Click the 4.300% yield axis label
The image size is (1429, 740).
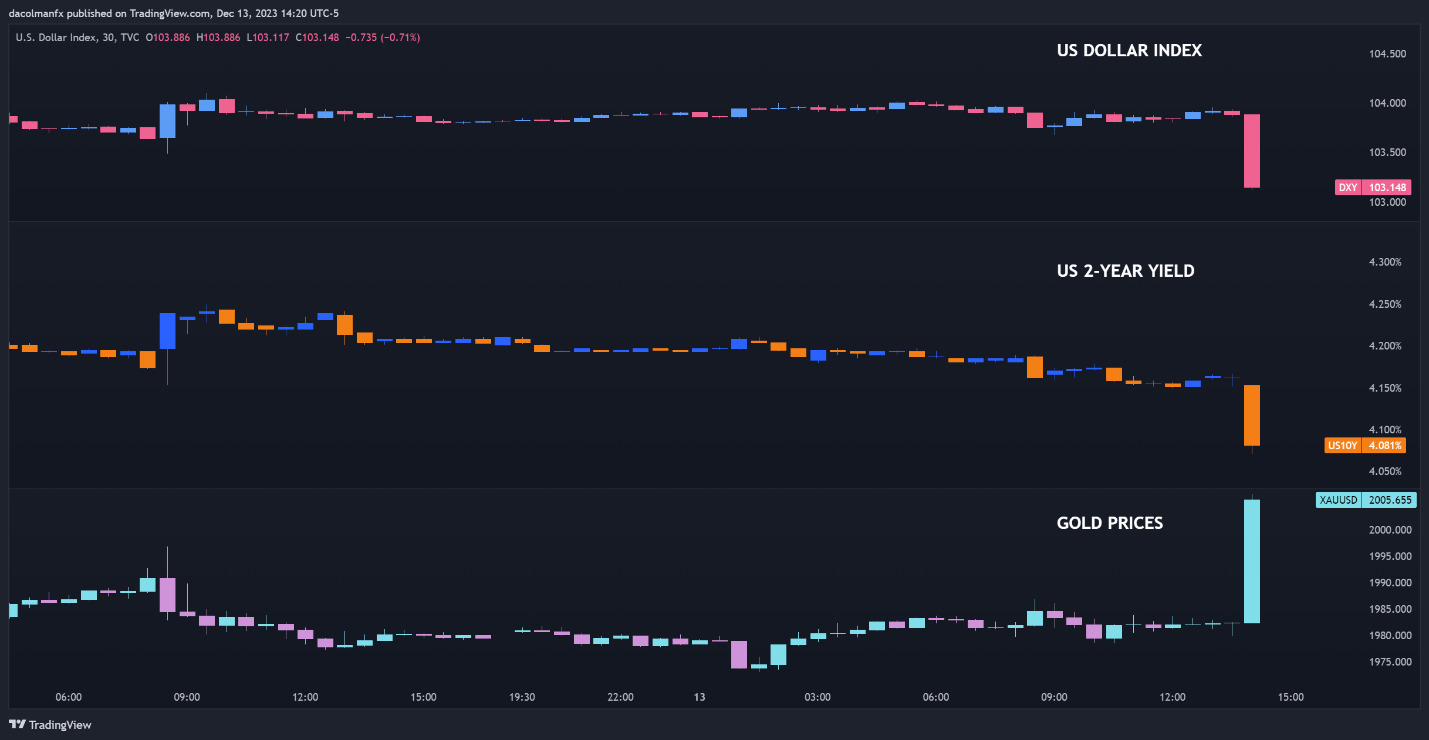tap(1384, 262)
